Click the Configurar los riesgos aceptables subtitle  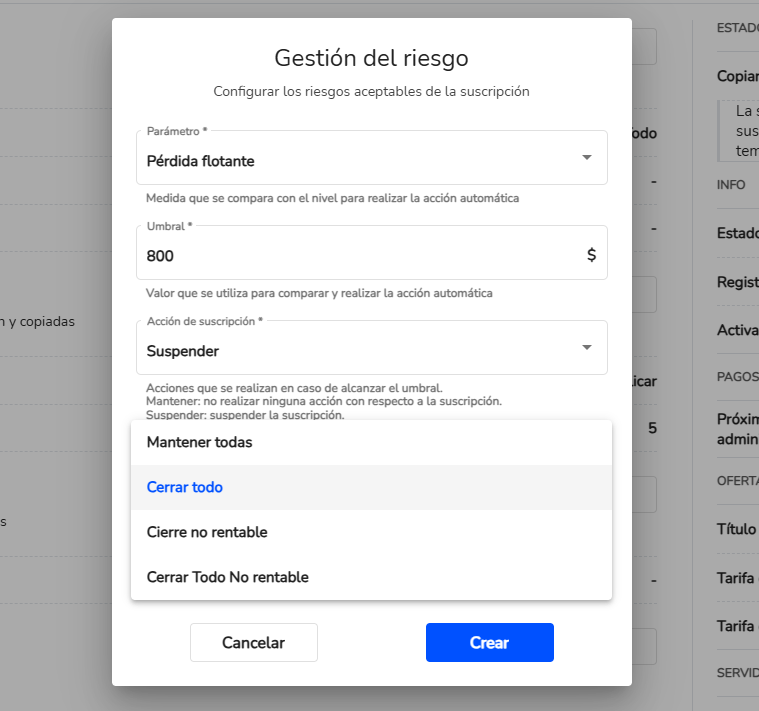[371, 91]
